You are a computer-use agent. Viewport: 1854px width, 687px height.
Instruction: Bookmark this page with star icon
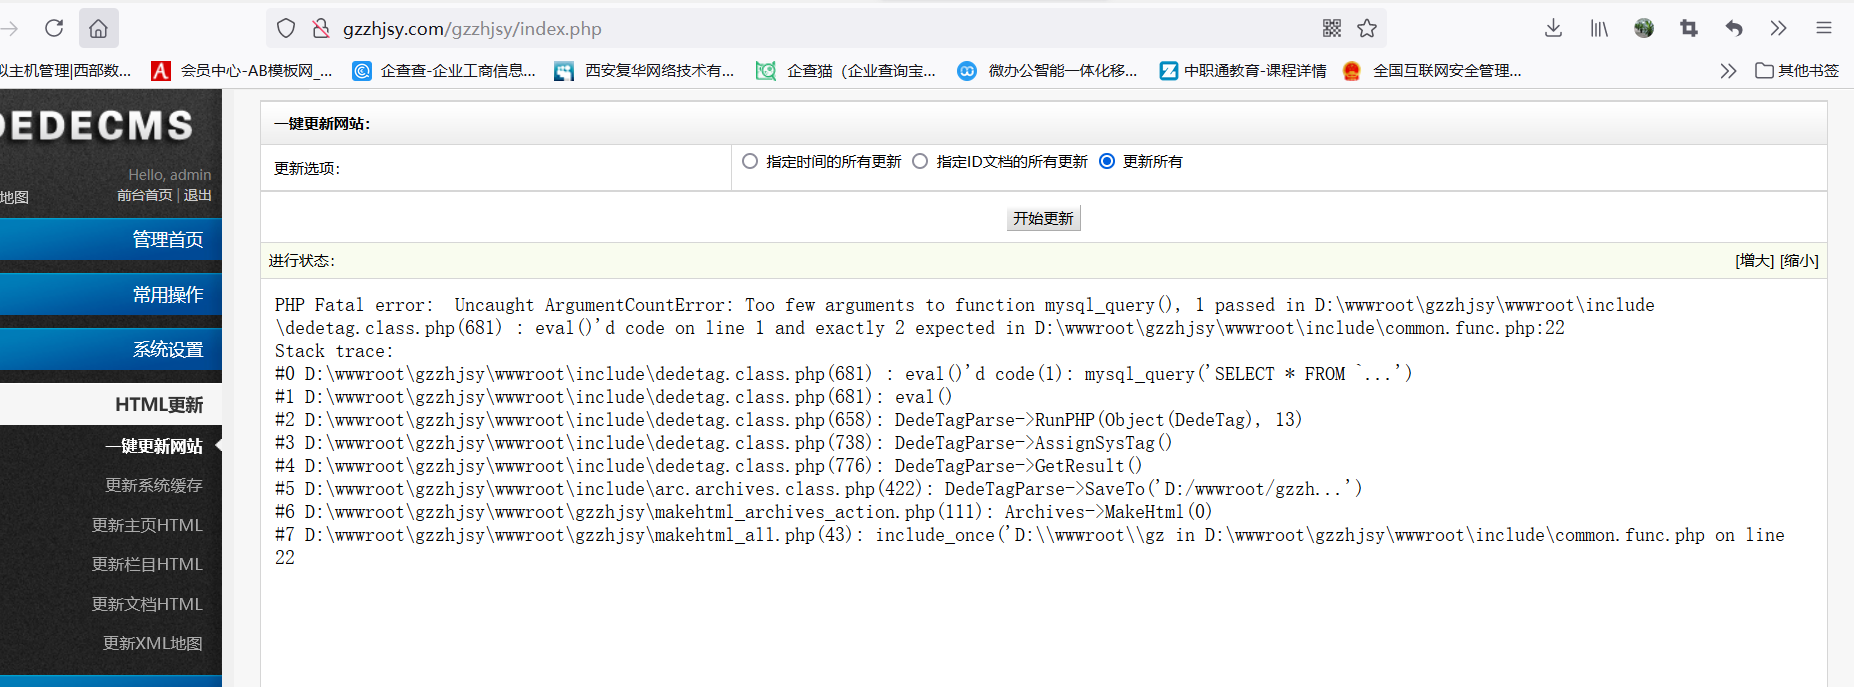[x=1367, y=28]
